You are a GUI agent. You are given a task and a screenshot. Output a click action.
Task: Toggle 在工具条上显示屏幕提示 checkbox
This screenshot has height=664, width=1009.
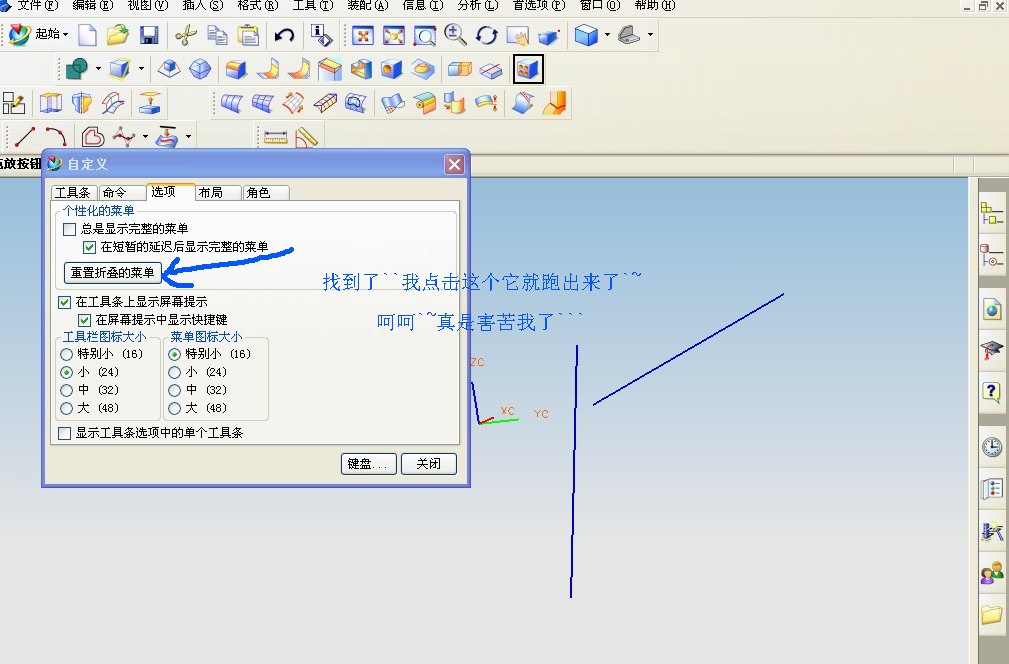[64, 302]
